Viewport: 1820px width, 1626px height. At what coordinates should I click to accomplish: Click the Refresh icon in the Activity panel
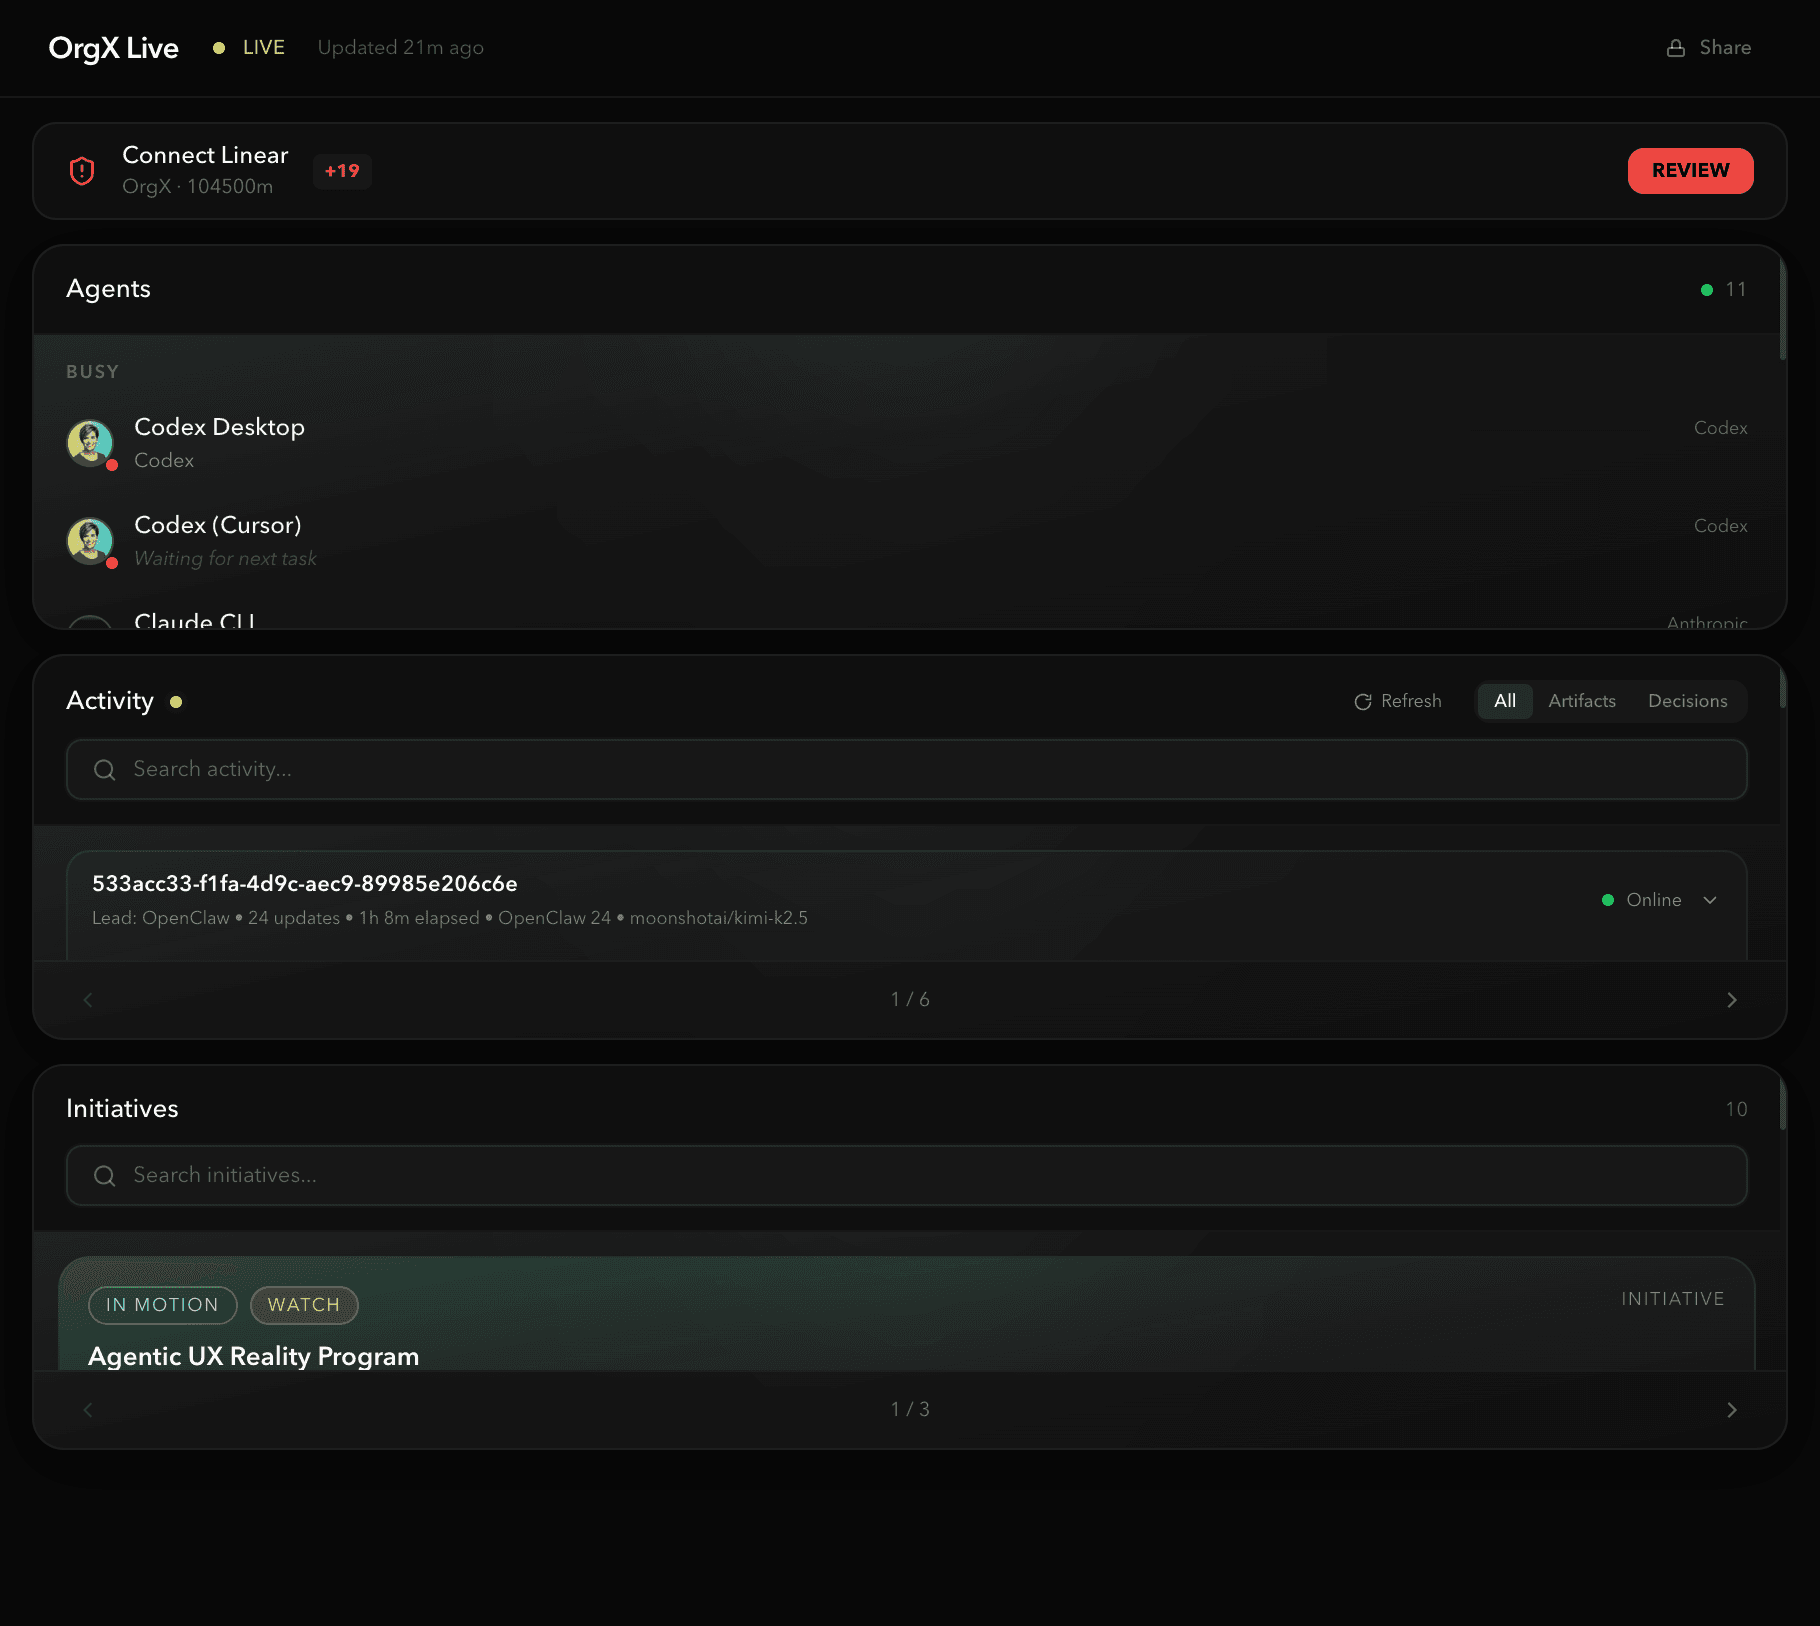click(1363, 701)
